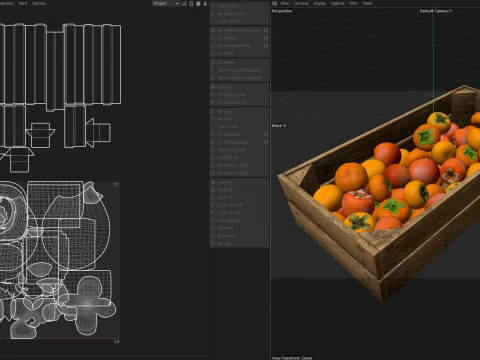This screenshot has width=480, height=360.
Task: Click the chart icon beside the Project dropdown
Action: point(184,3)
